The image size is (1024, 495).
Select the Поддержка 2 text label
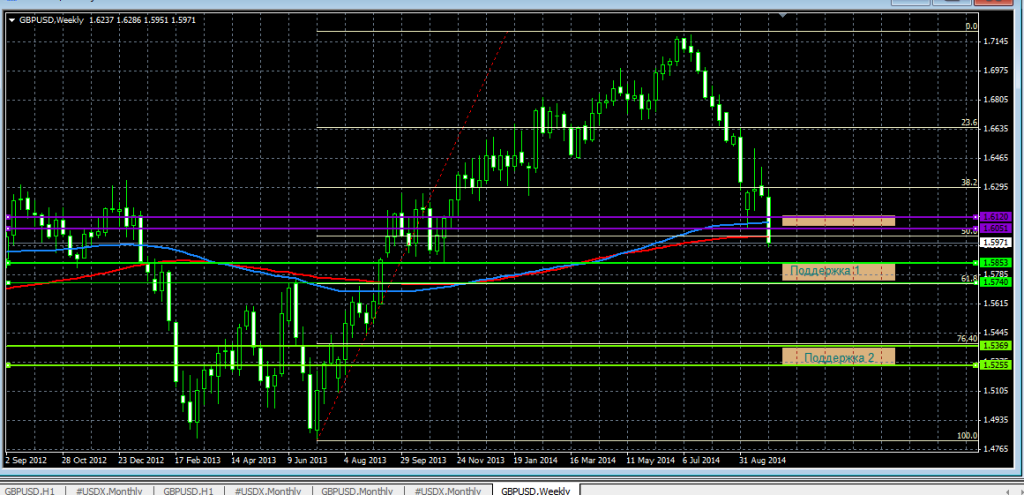tap(837, 357)
